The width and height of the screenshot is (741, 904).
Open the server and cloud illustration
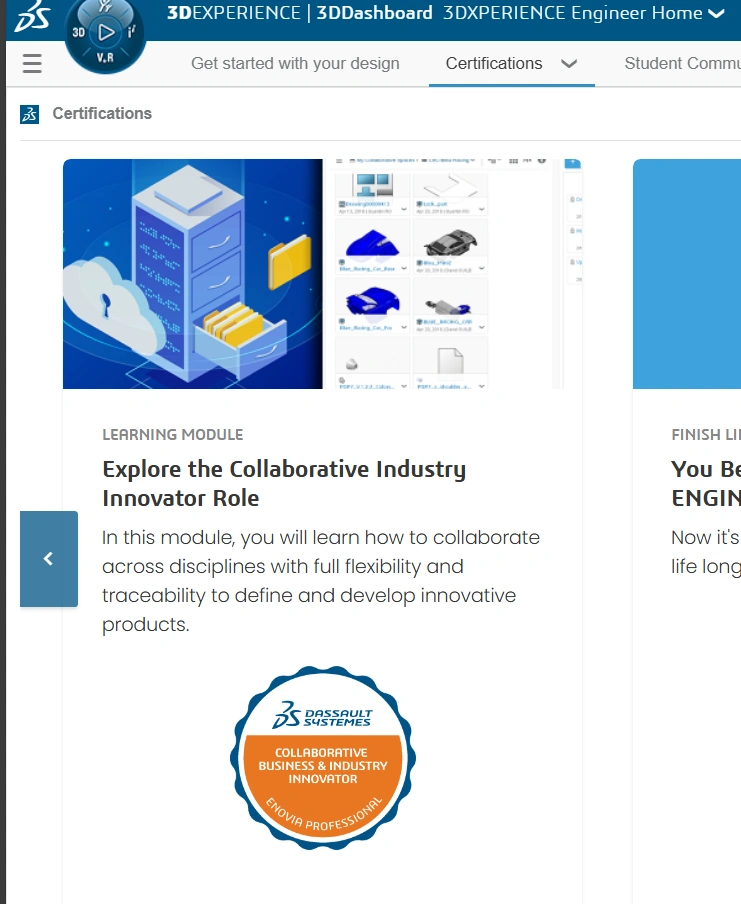point(193,274)
